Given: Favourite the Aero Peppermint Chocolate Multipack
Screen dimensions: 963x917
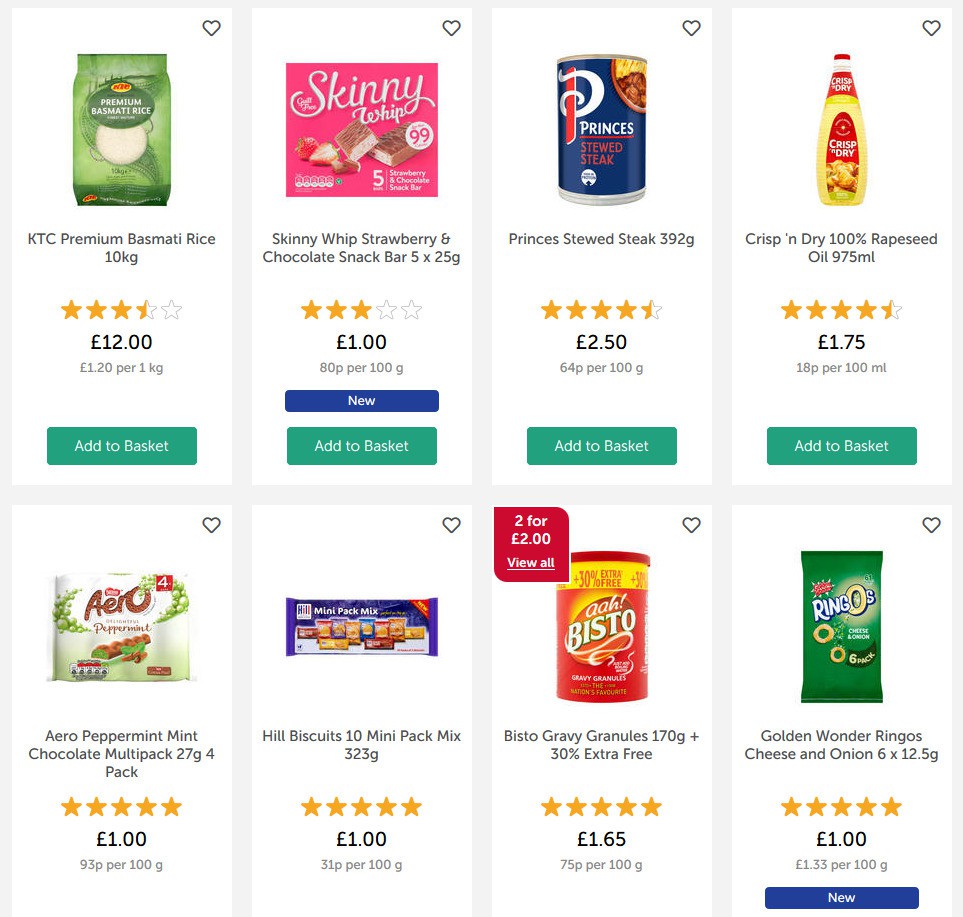Looking at the screenshot, I should coord(211,524).
